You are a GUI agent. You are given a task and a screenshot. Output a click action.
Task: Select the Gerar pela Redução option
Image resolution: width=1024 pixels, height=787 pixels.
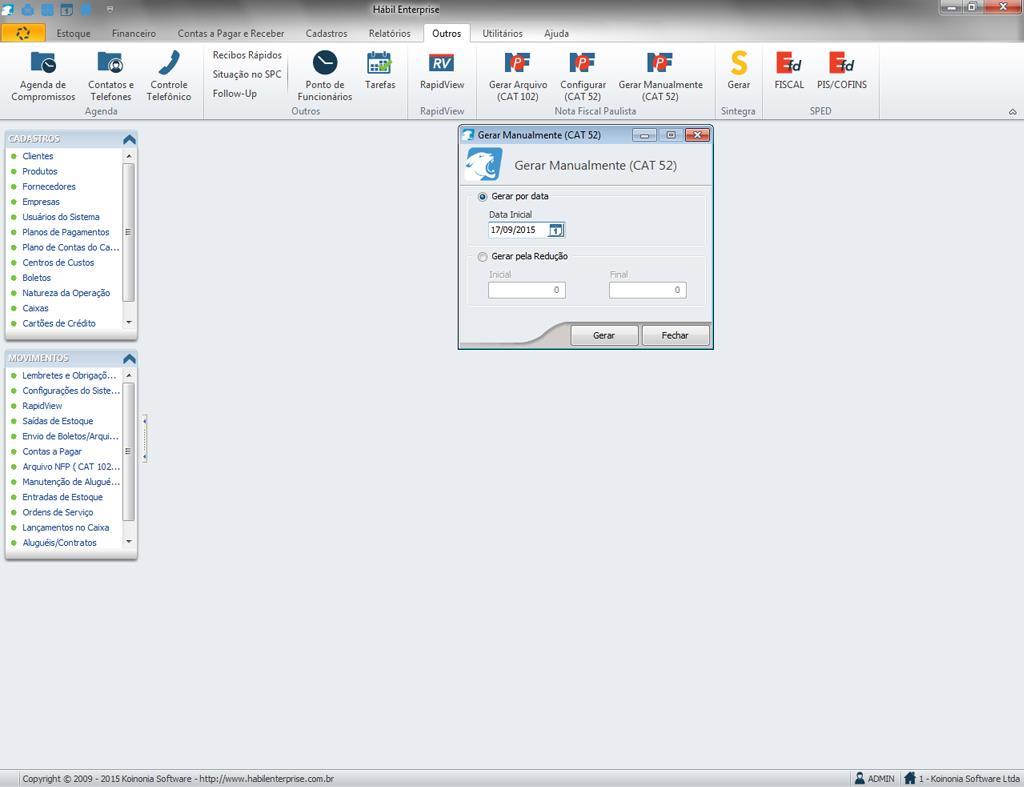pos(483,257)
